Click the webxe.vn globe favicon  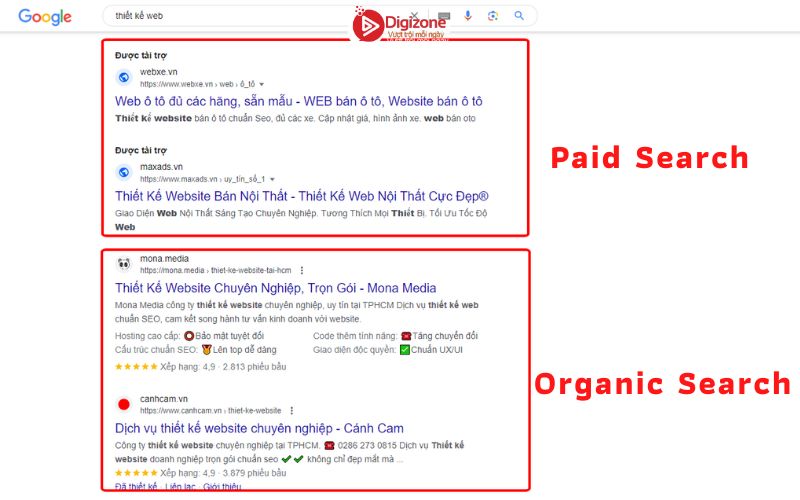coord(124,77)
